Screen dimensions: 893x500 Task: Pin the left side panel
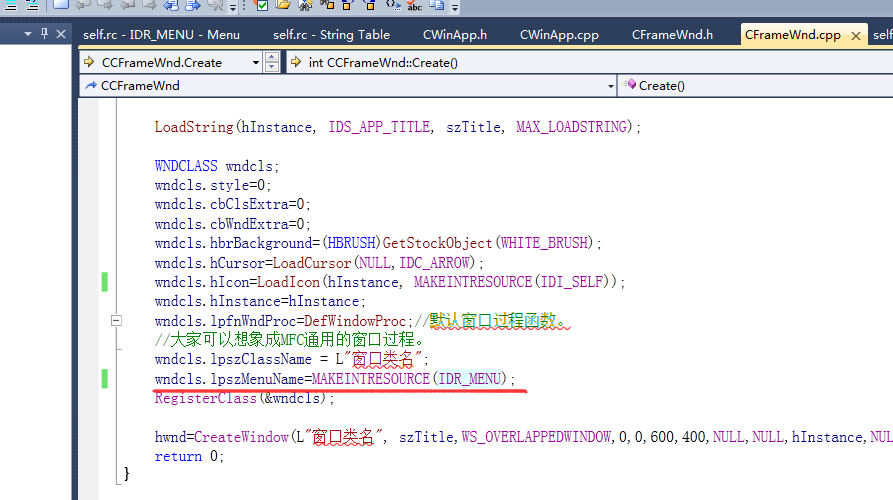(44, 34)
